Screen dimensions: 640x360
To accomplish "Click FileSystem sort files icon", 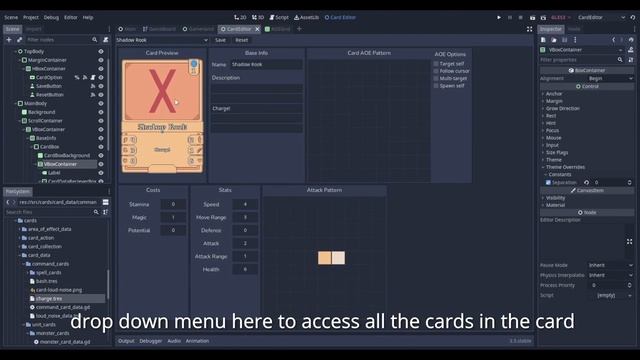I will 105,212.
